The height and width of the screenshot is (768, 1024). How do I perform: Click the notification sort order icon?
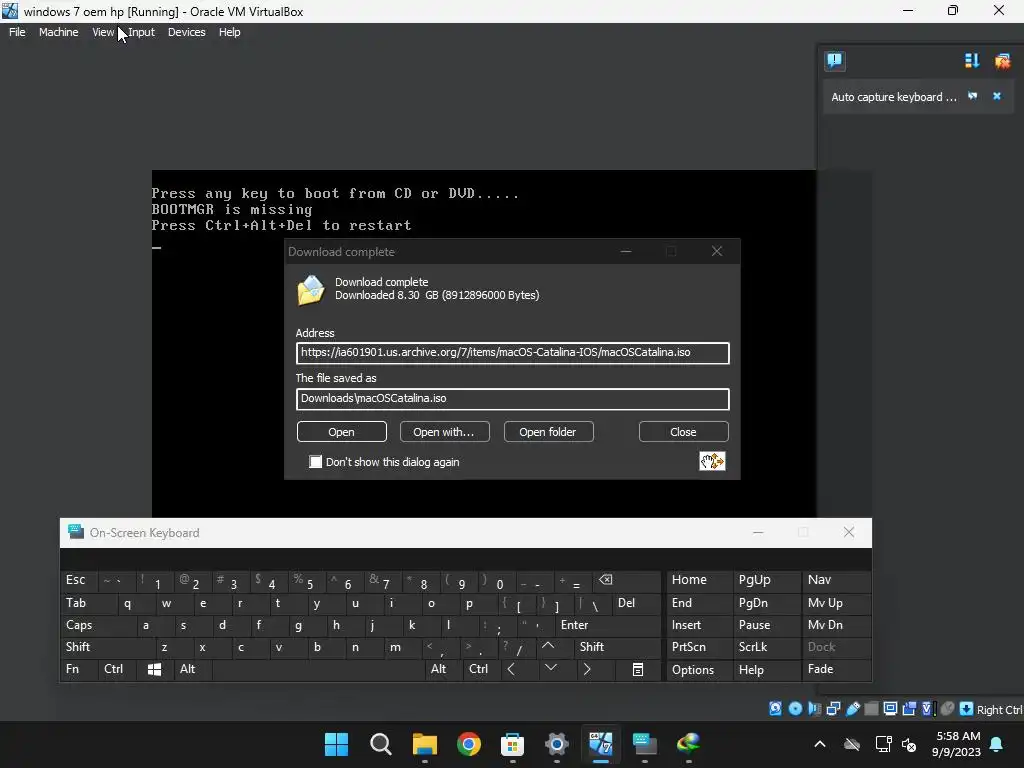972,61
